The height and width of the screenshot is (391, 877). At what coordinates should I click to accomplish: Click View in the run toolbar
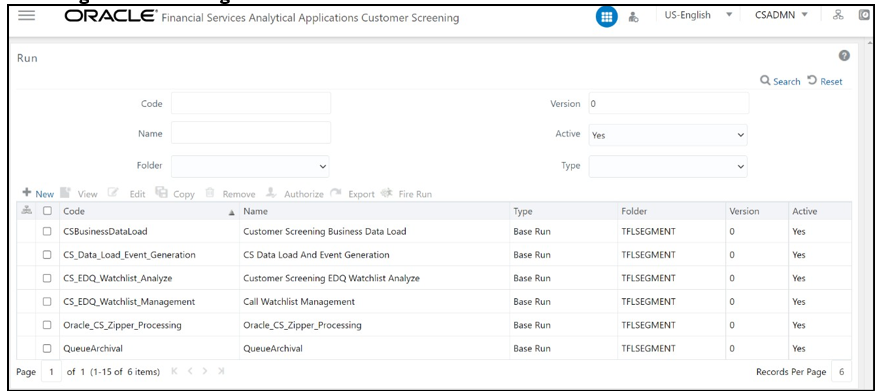pos(79,194)
